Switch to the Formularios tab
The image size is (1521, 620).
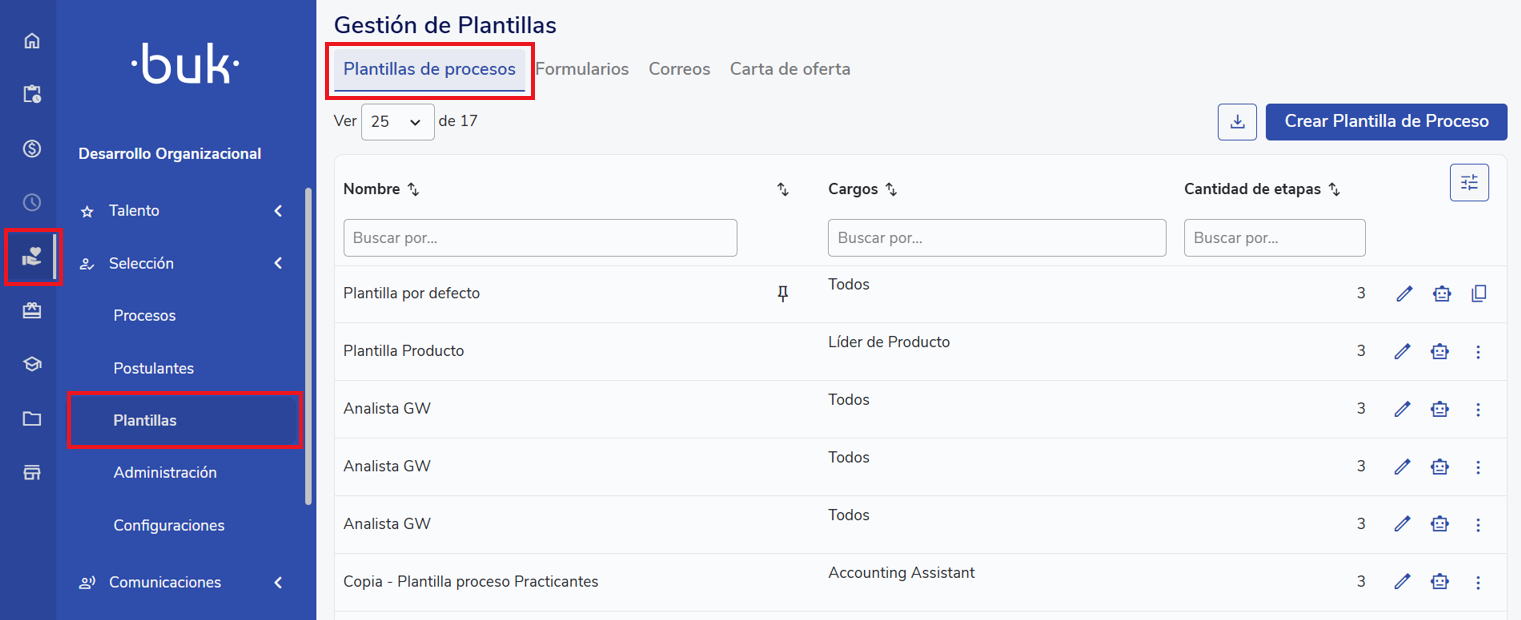(x=582, y=69)
